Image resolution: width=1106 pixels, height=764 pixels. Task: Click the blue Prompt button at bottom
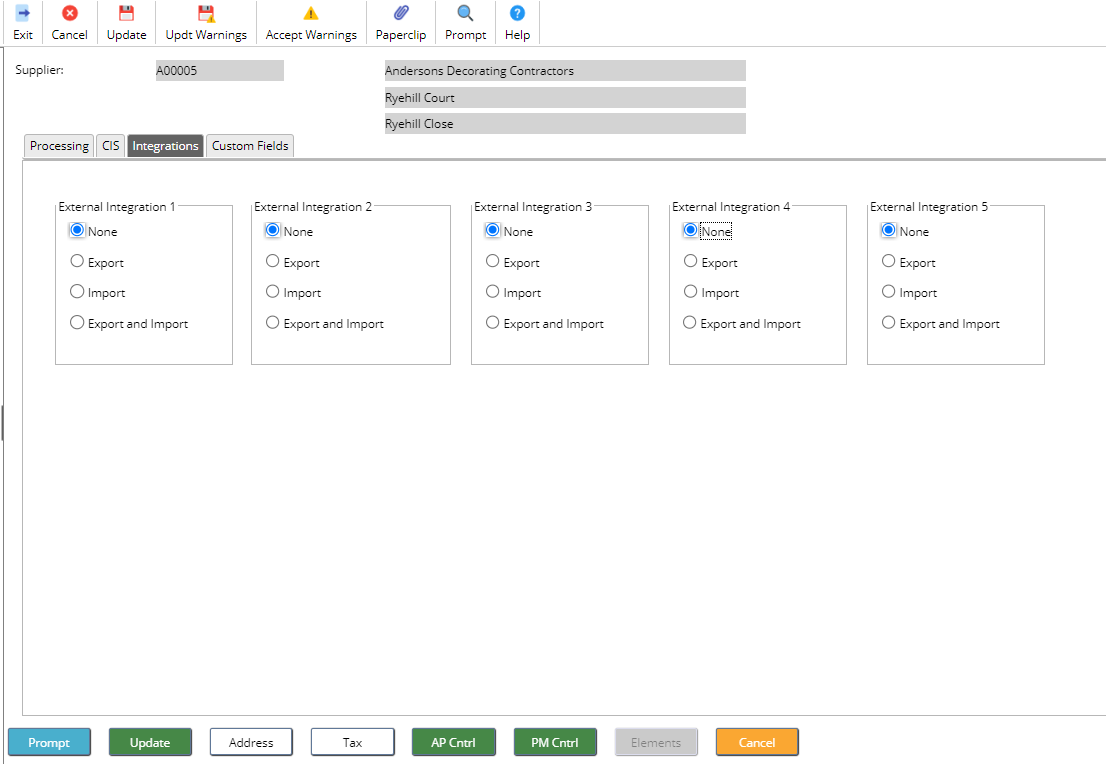pyautogui.click(x=49, y=742)
